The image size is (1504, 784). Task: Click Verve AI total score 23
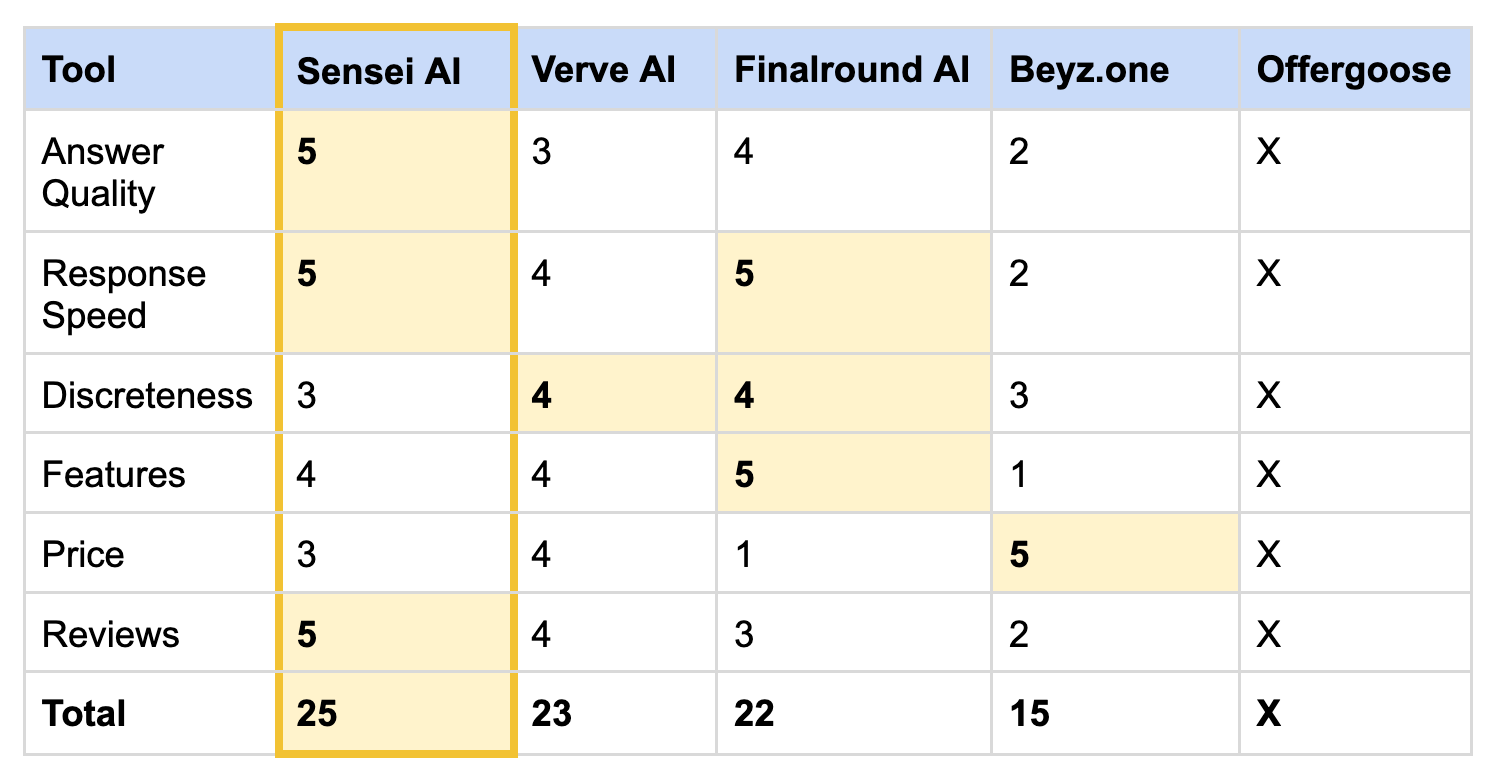(551, 714)
